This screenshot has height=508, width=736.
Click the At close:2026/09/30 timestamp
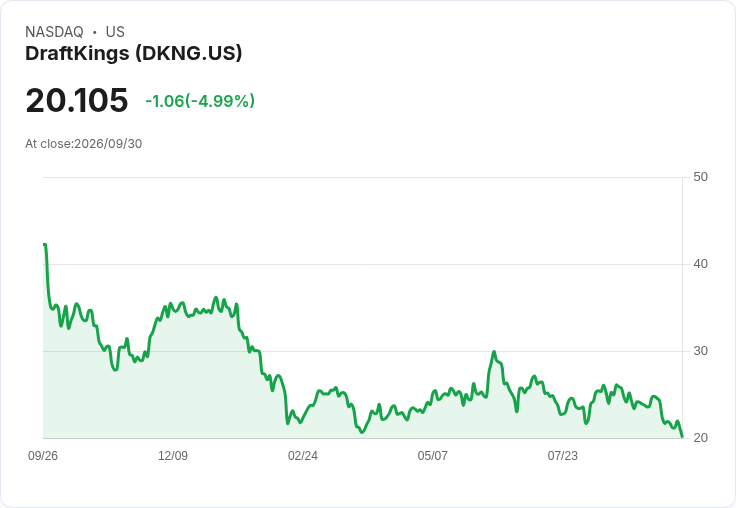(84, 144)
